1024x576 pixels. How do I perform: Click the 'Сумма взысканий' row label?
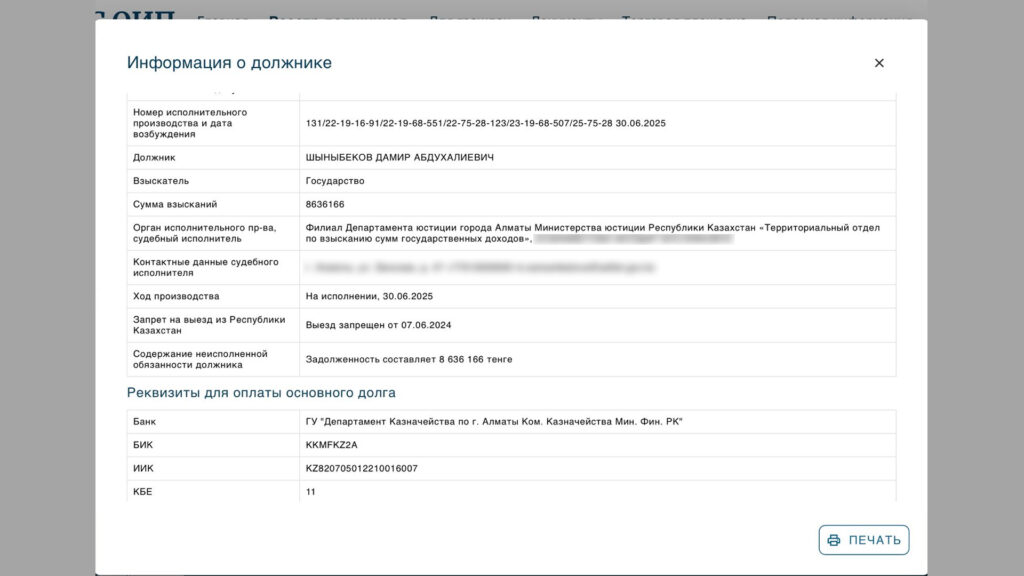(x=175, y=204)
